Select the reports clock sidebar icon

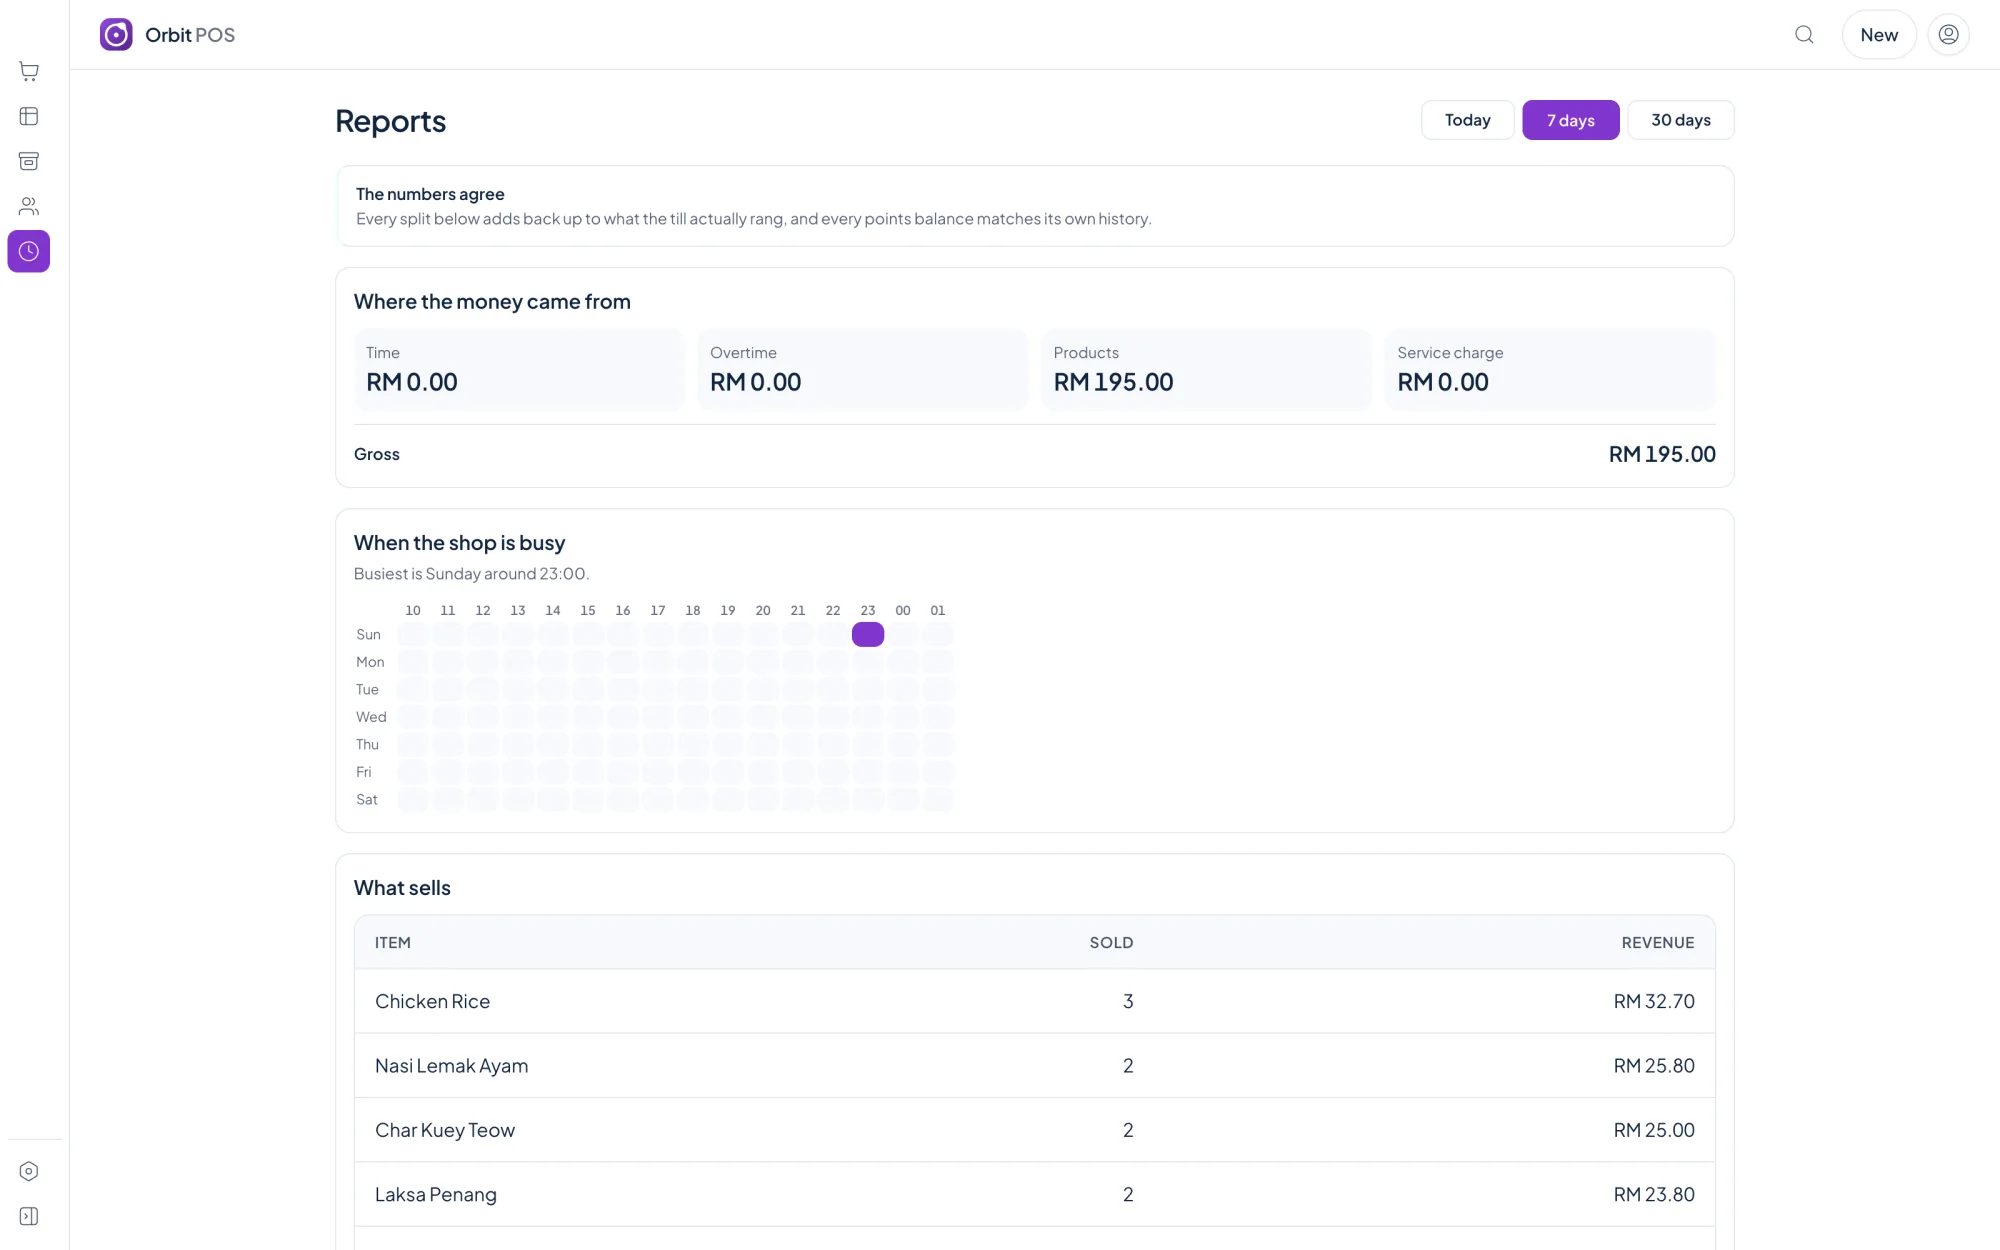click(x=29, y=251)
